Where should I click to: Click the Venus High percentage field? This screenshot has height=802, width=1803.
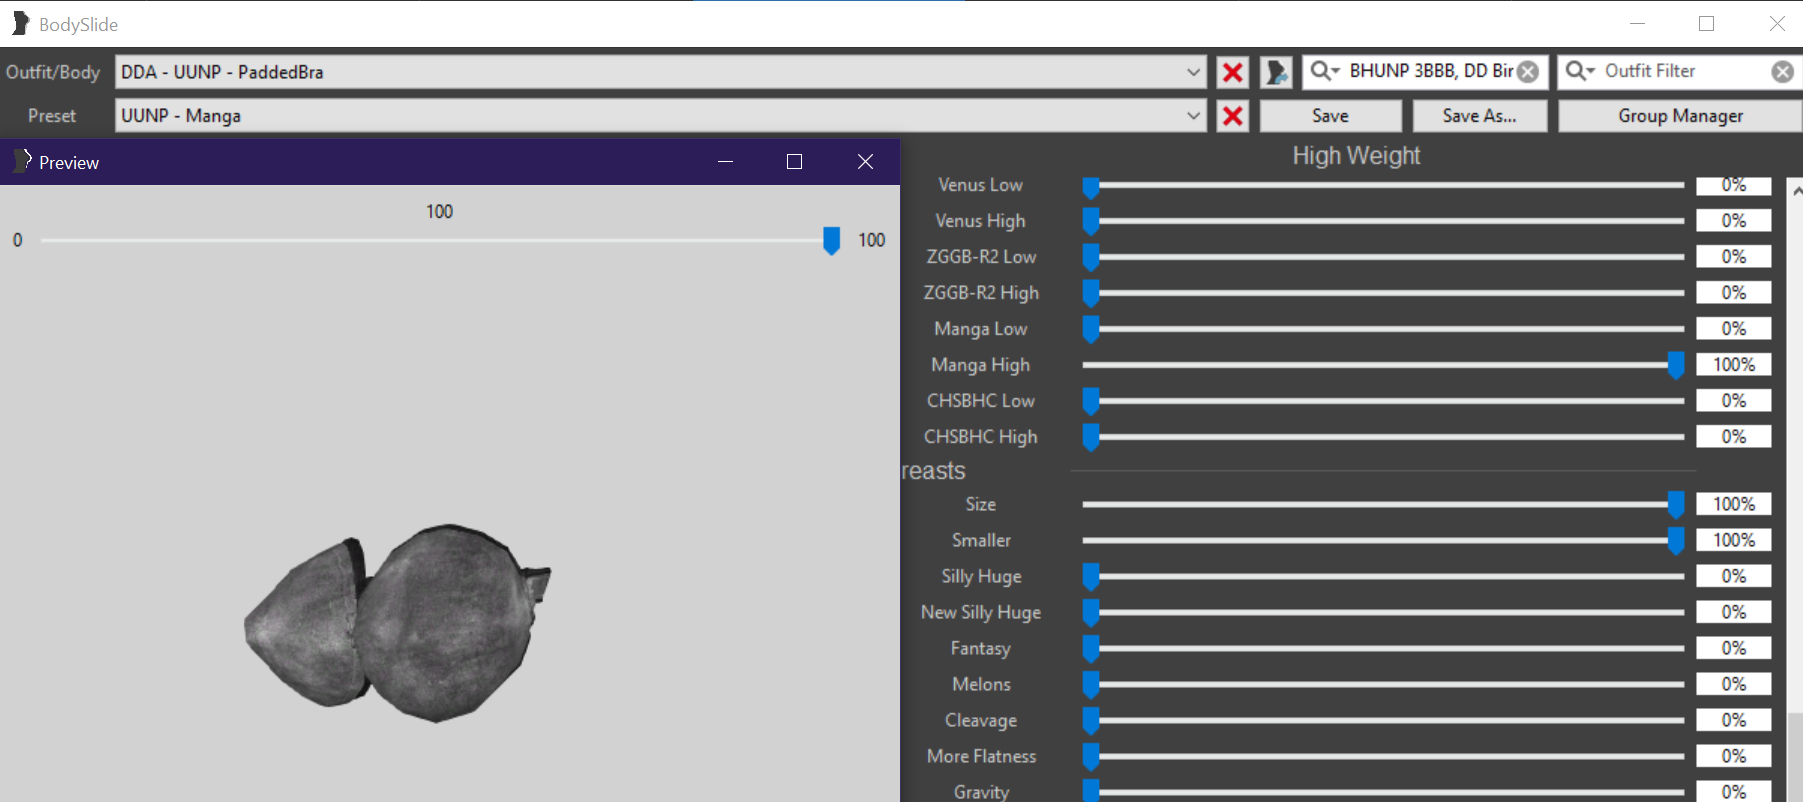(1734, 221)
